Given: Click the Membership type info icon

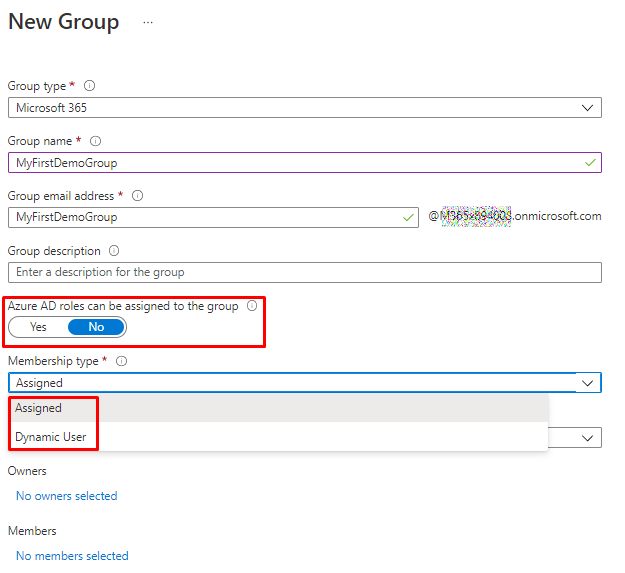Looking at the screenshot, I should pos(121,361).
